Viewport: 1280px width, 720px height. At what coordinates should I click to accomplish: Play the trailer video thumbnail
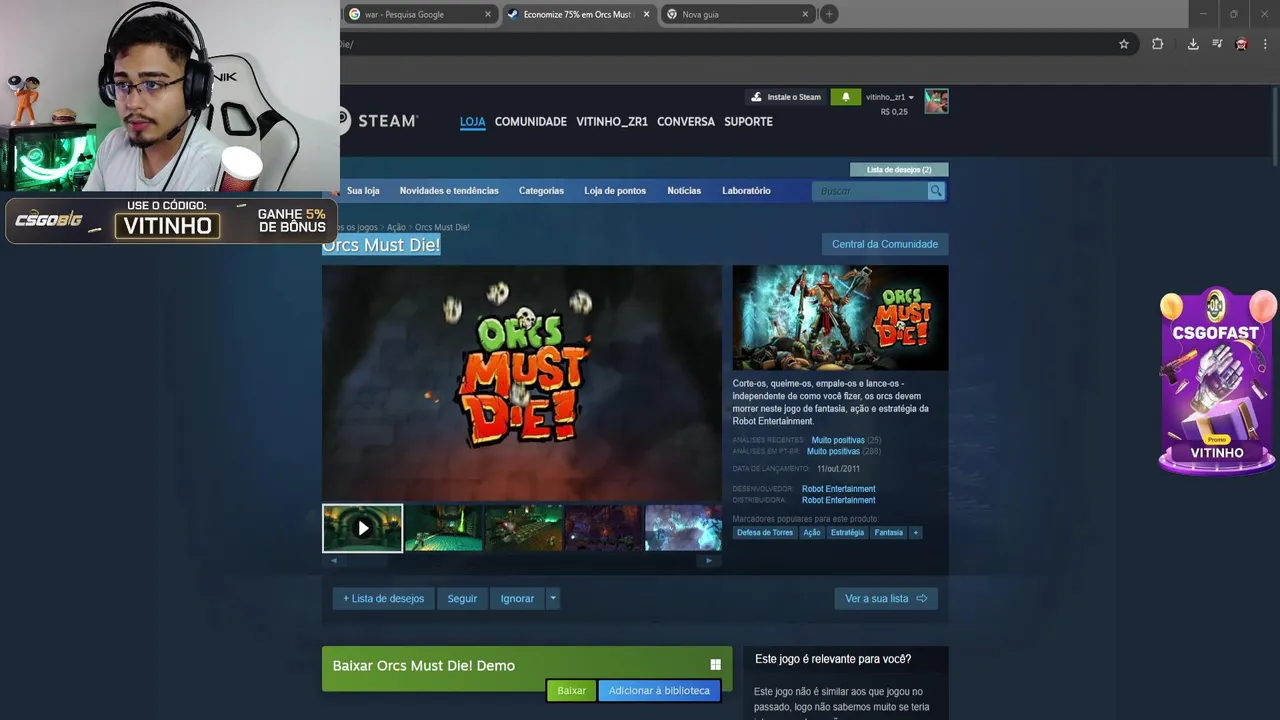363,528
